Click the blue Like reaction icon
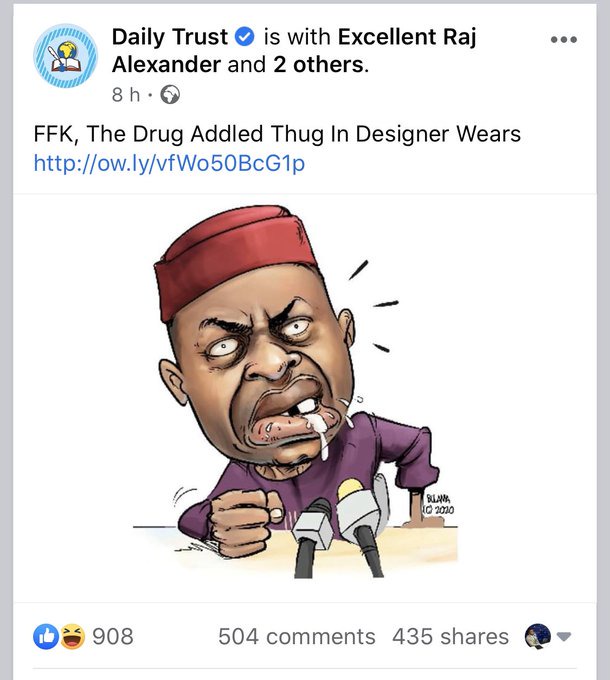This screenshot has height=680, width=610. (x=46, y=636)
